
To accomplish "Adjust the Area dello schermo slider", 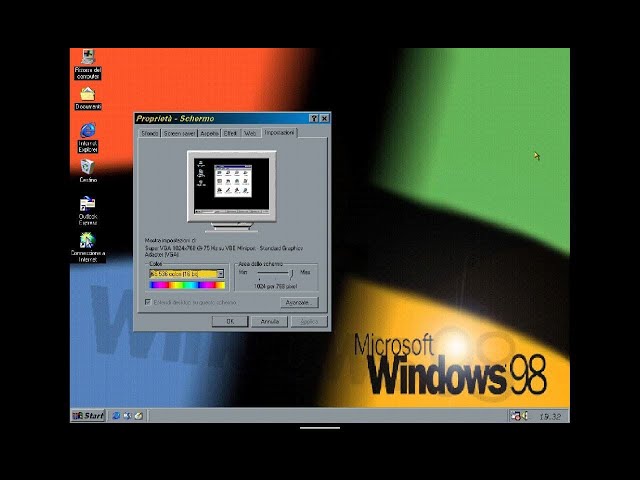I will point(291,273).
